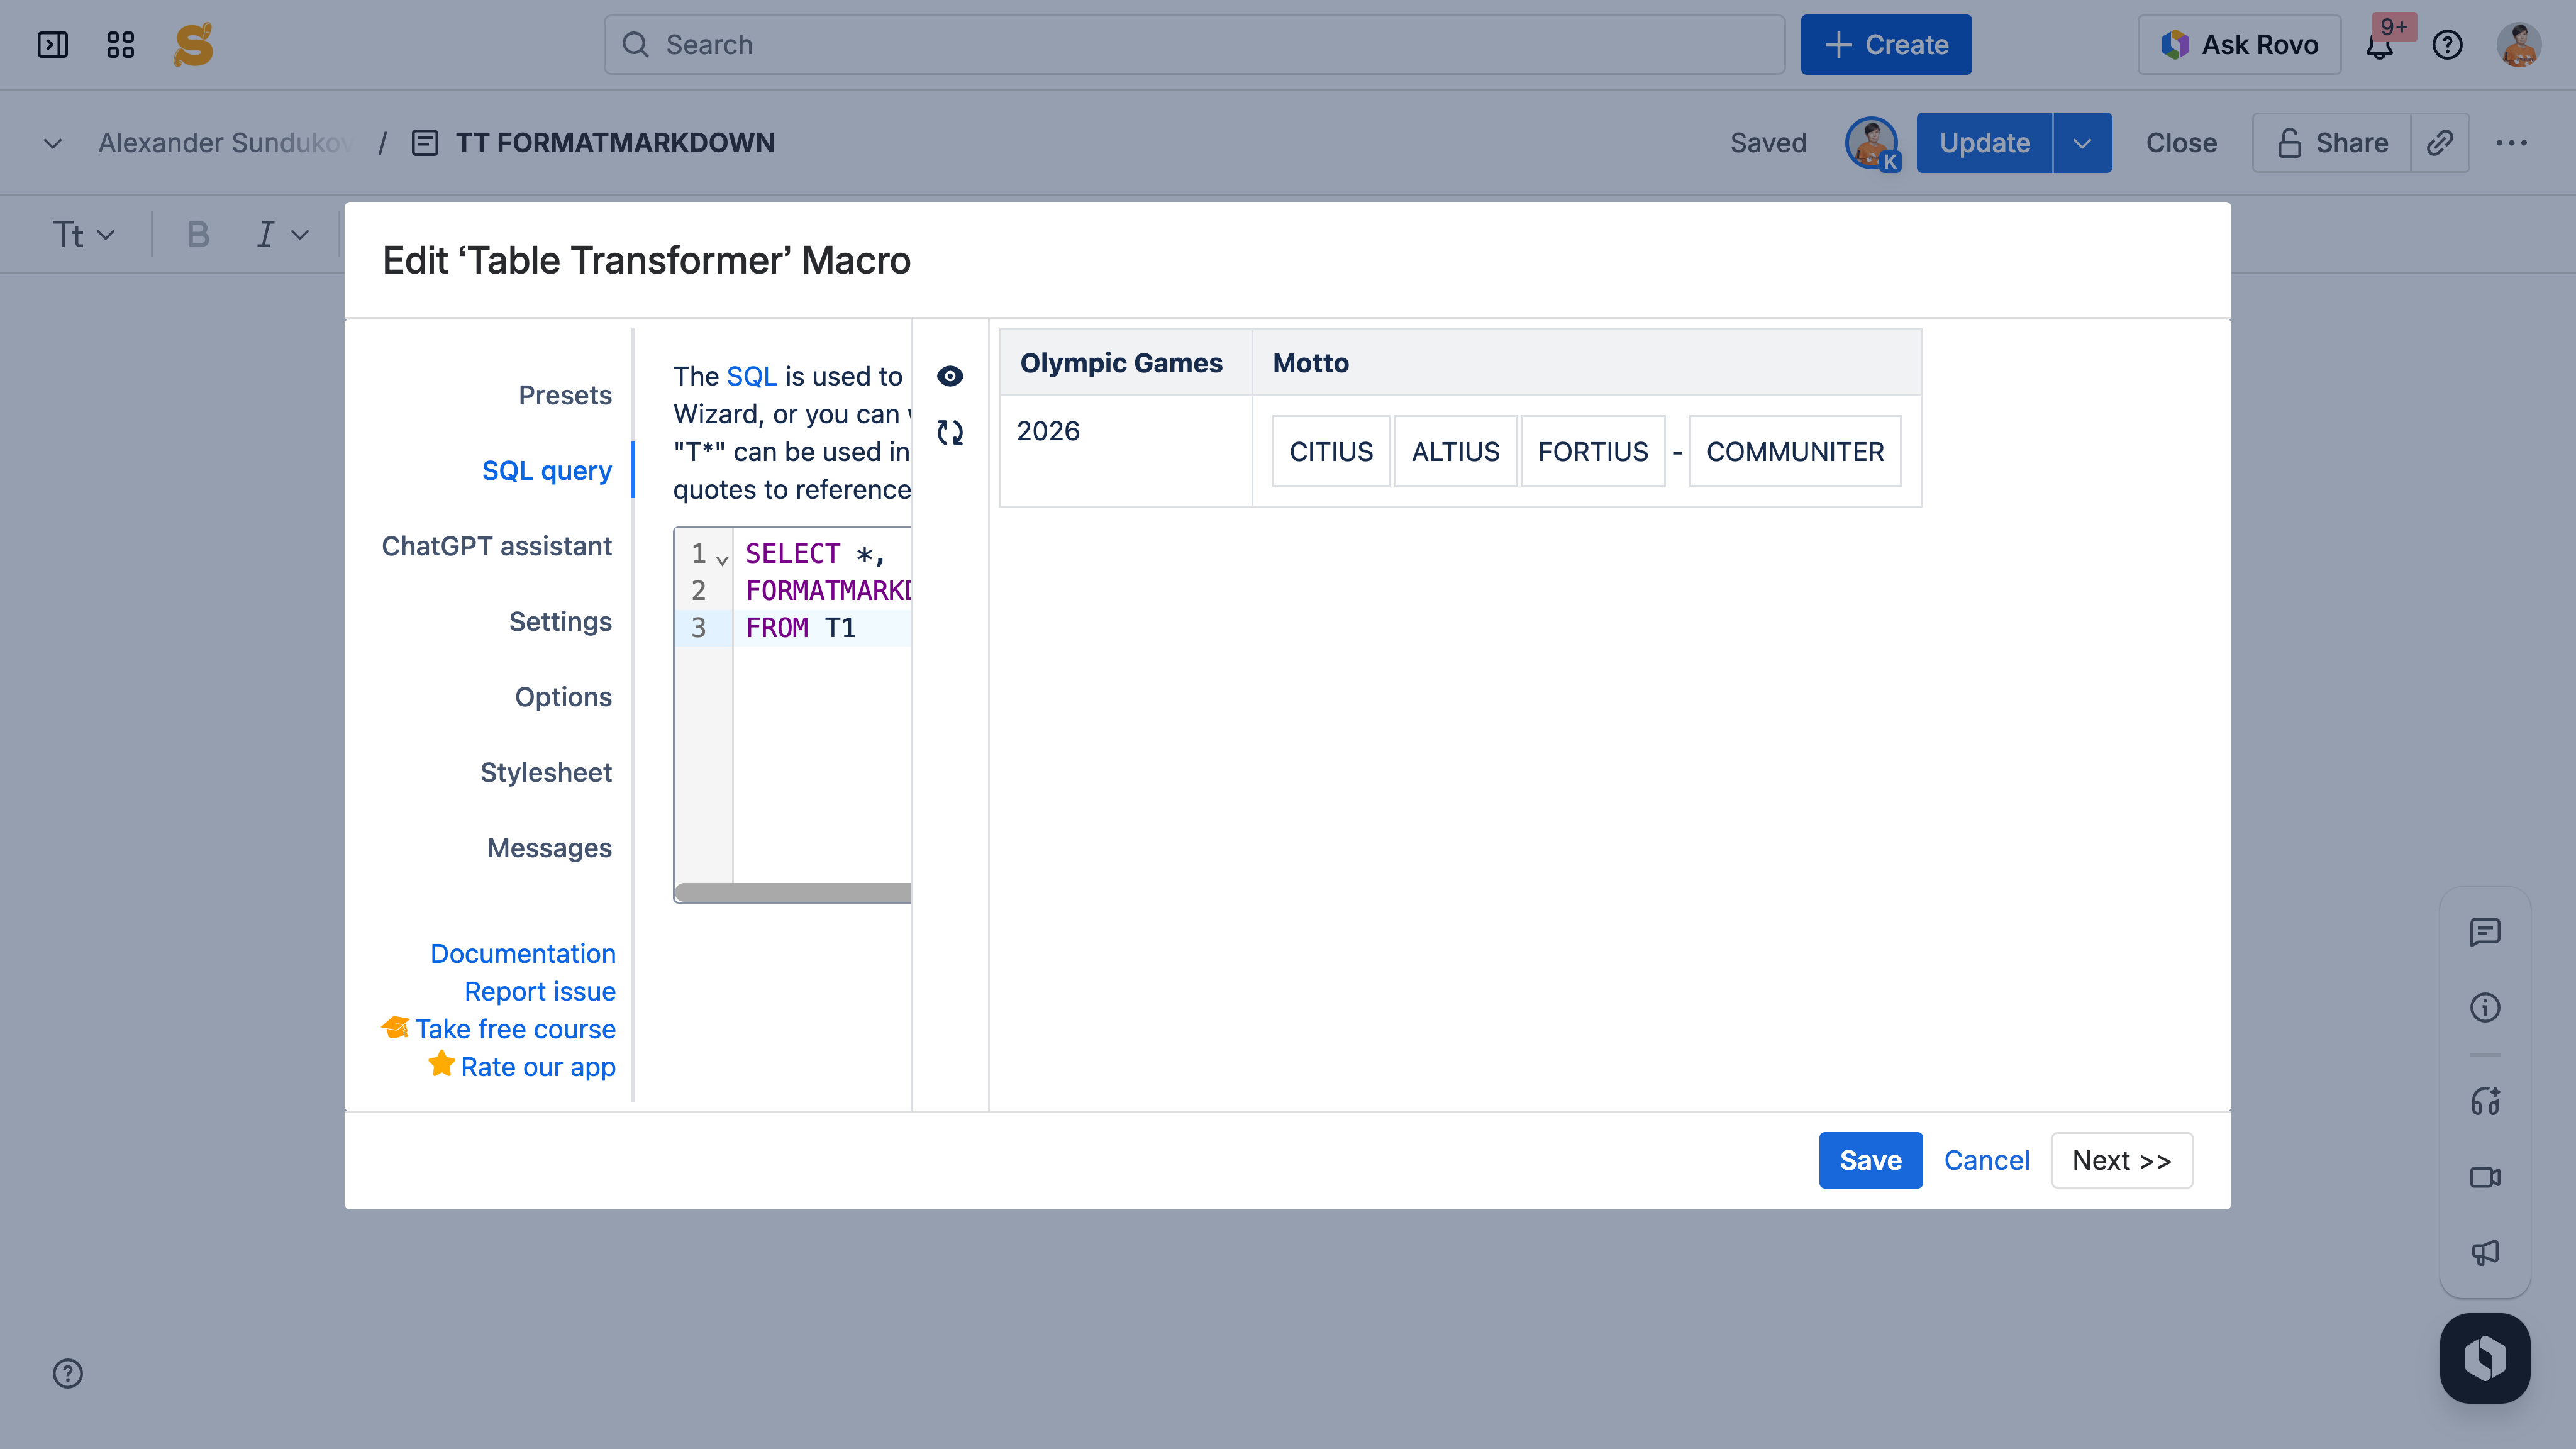Image resolution: width=2576 pixels, height=1449 pixels.
Task: Click the copy link icon
Action: (2439, 143)
